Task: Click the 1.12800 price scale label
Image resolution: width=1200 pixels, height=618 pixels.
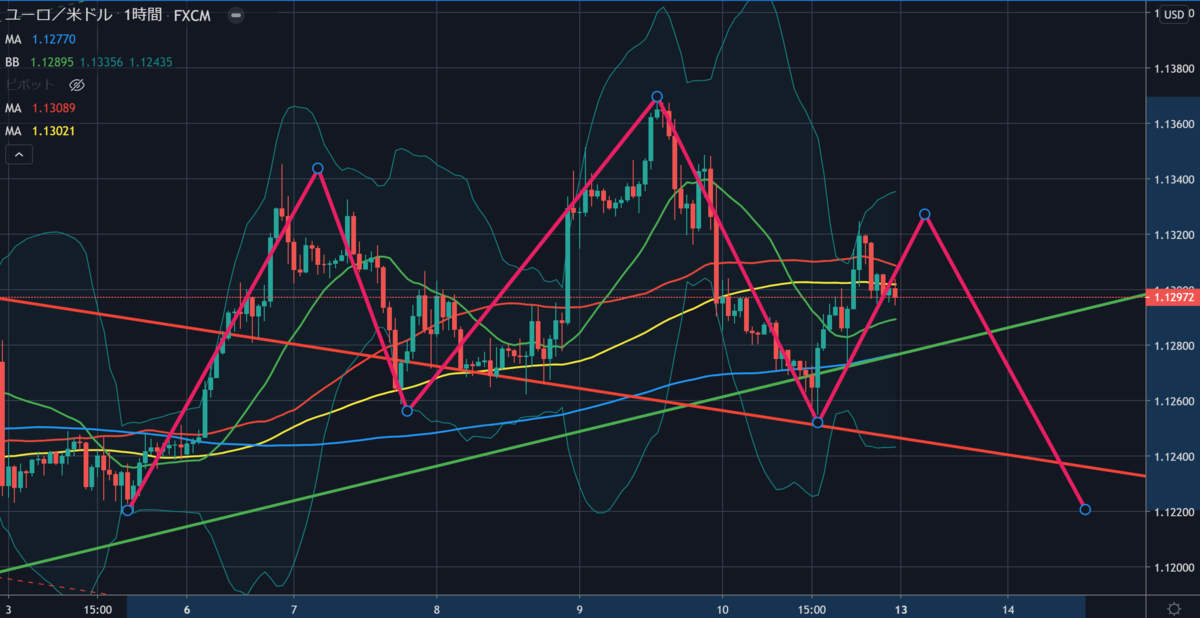Action: (x=1174, y=346)
